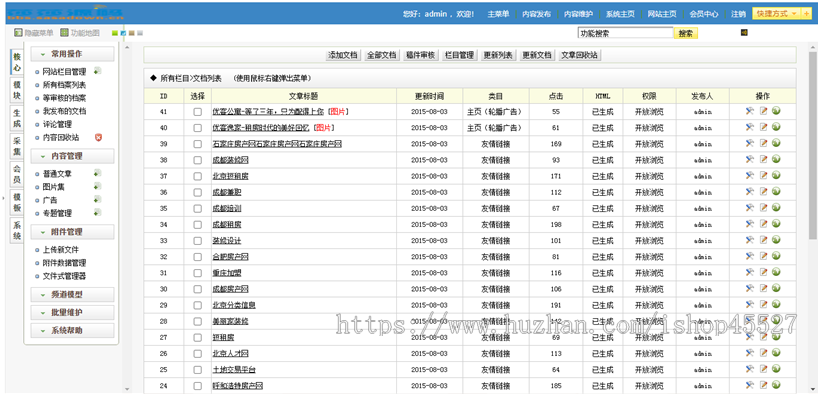This screenshot has width=820, height=396.
Task: Switch to the 采集 vertical tab
Action: (x=17, y=146)
